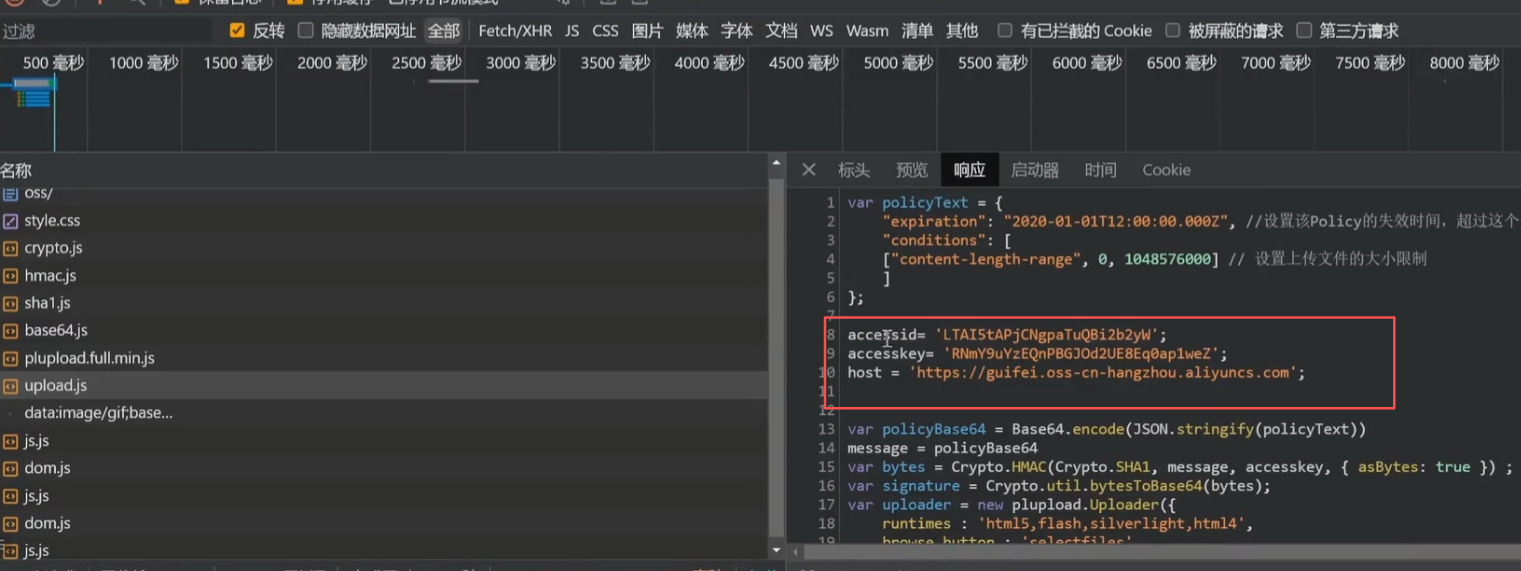The height and width of the screenshot is (571, 1521).
Task: Click the 2500 毫秒 timeline marker
Action: pos(427,63)
